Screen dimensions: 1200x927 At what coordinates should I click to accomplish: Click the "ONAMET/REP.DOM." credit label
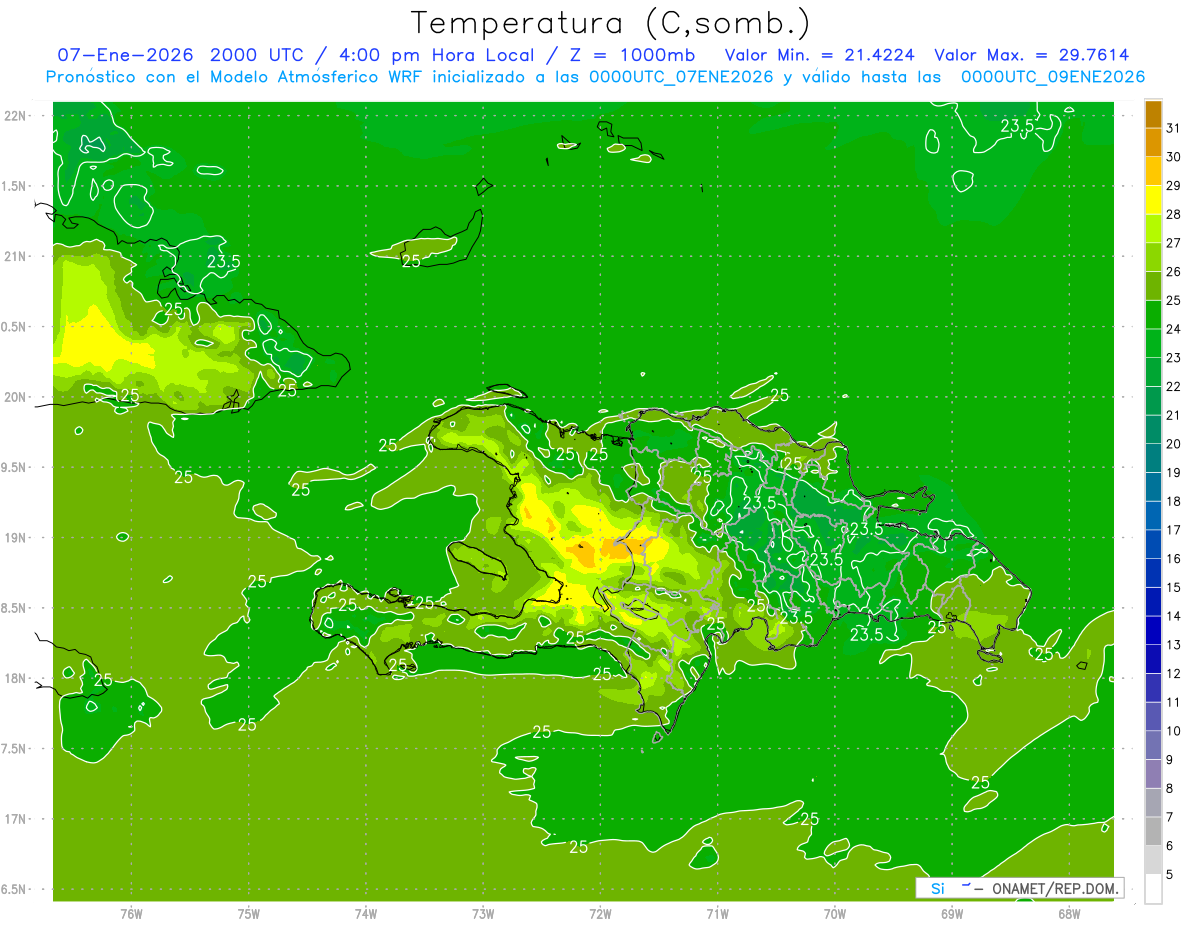click(x=1055, y=888)
